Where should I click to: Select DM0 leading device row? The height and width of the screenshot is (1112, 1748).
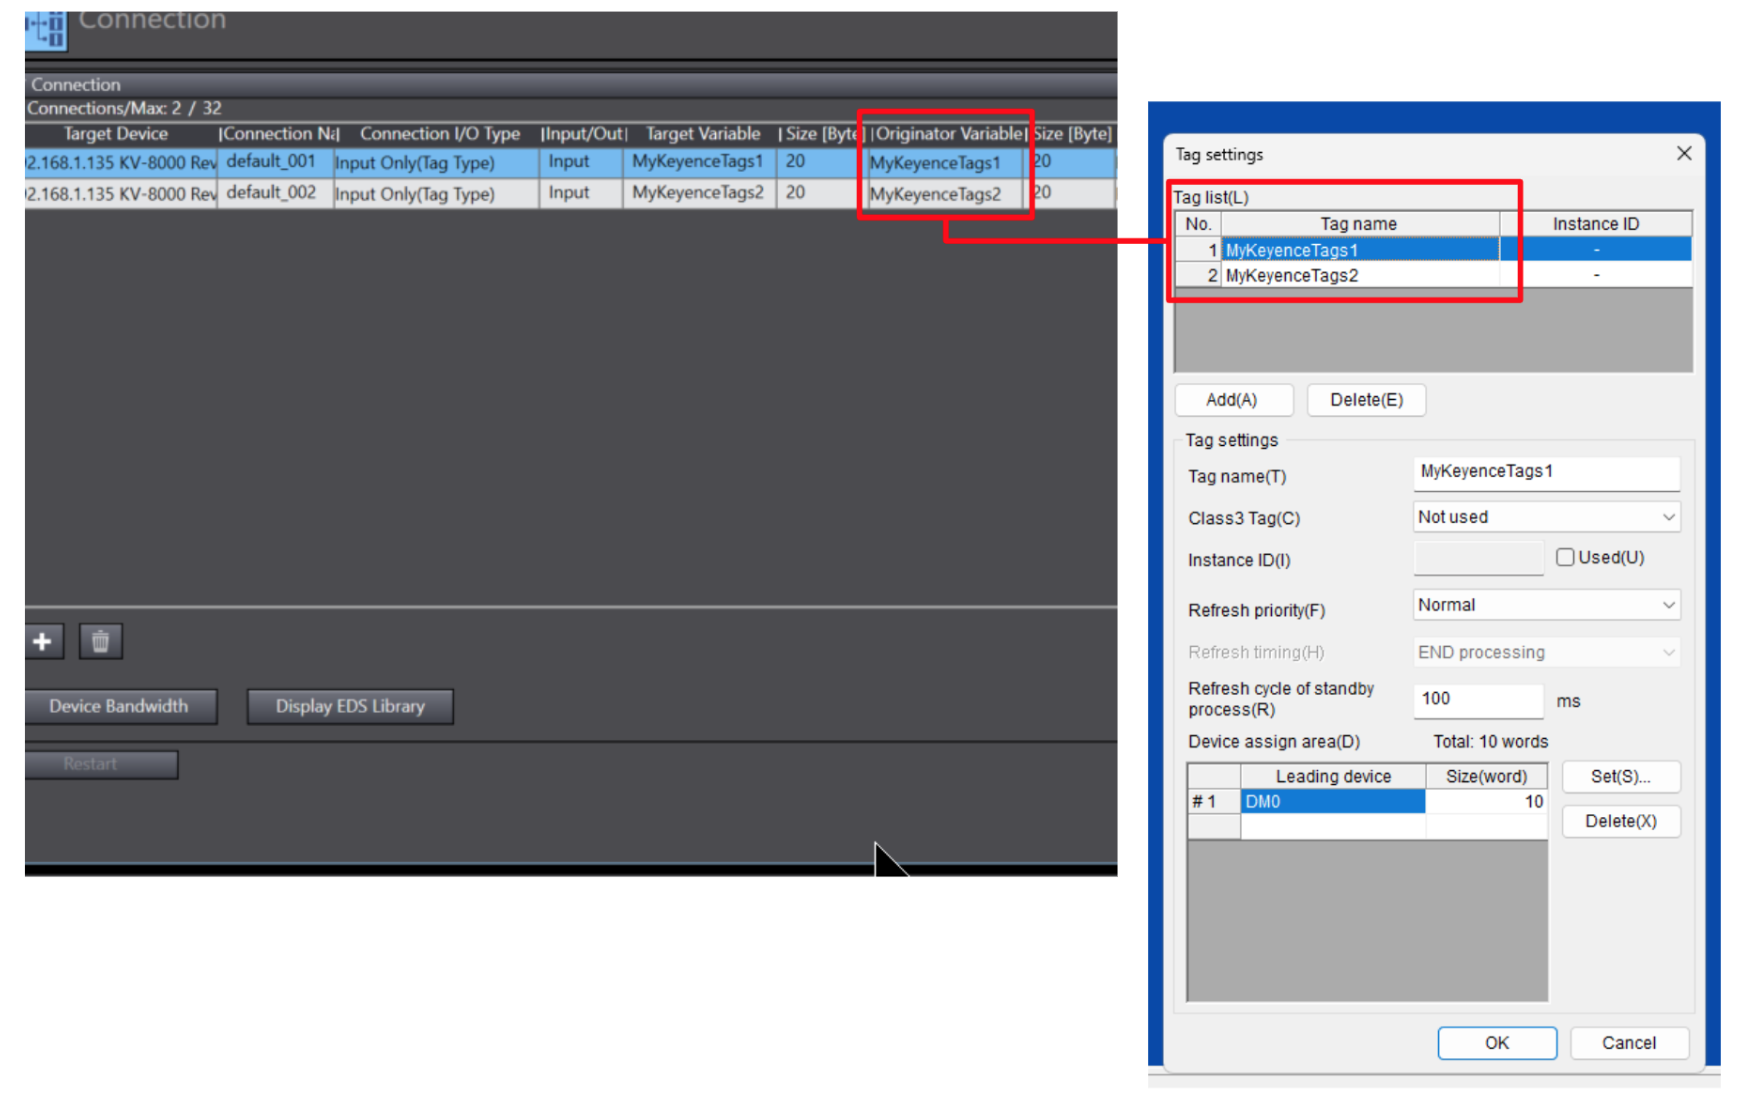1332,801
